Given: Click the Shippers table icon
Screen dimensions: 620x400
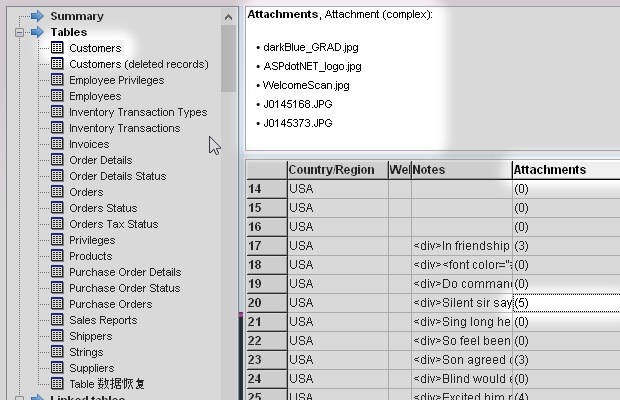Looking at the screenshot, I should [x=57, y=336].
